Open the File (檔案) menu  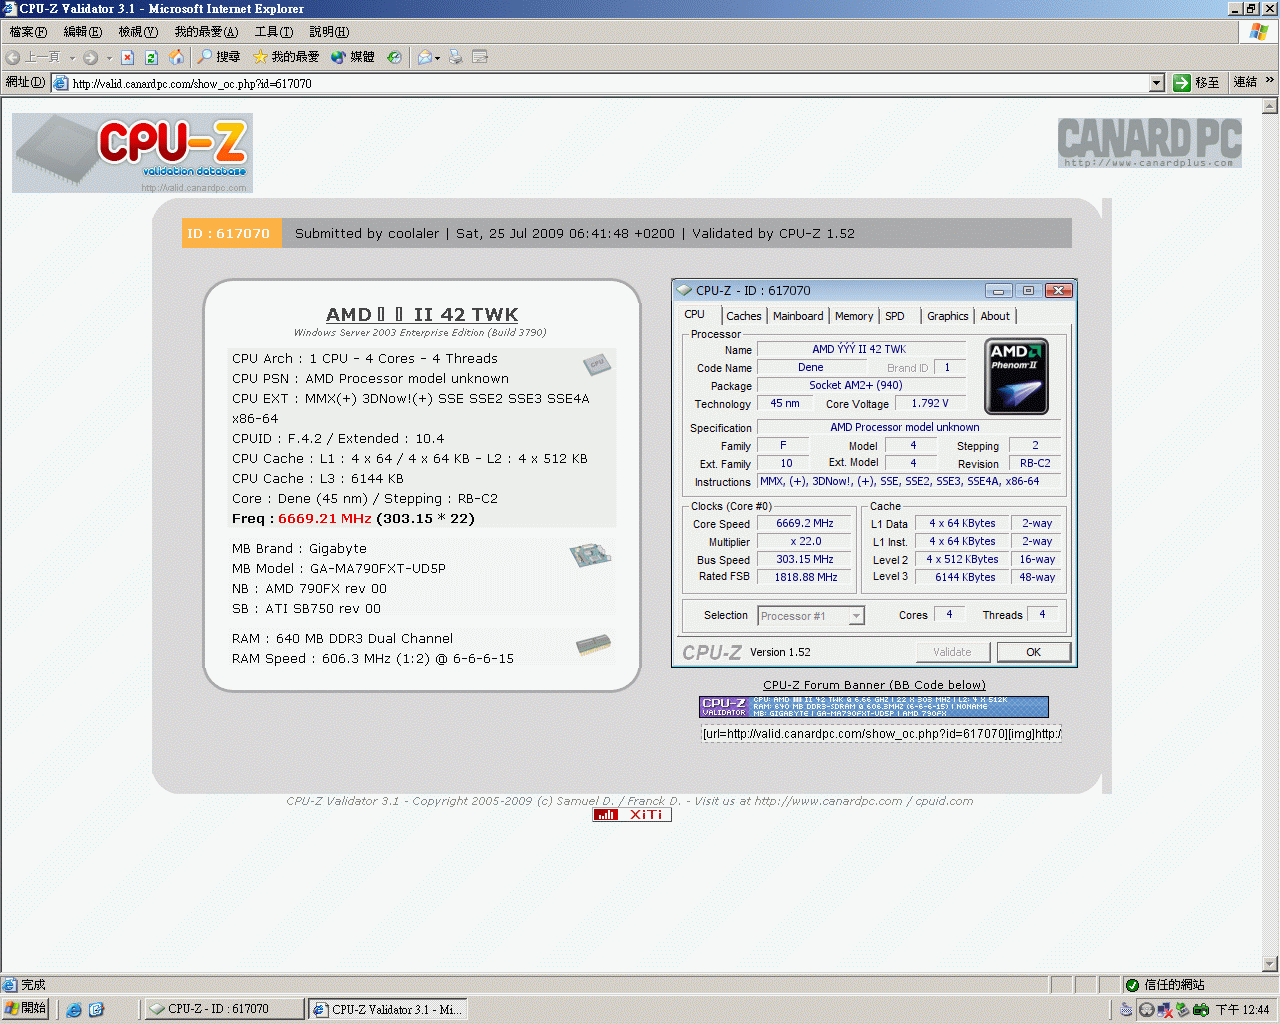(28, 32)
